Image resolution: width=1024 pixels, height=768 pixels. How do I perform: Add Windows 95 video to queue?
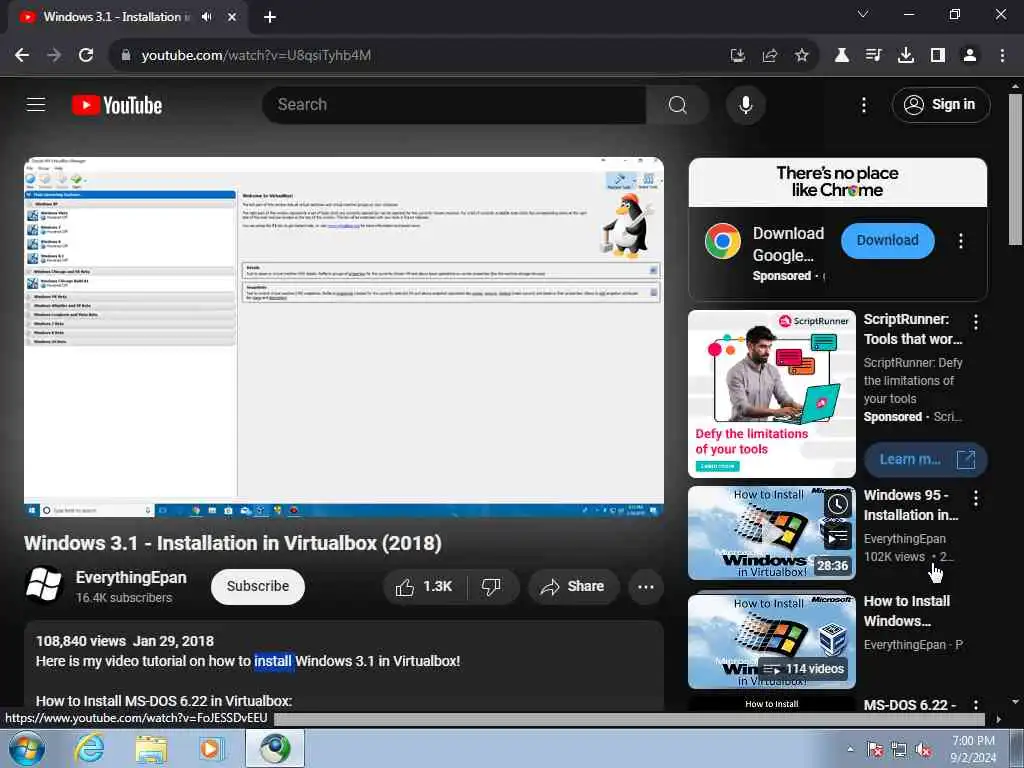tap(837, 537)
